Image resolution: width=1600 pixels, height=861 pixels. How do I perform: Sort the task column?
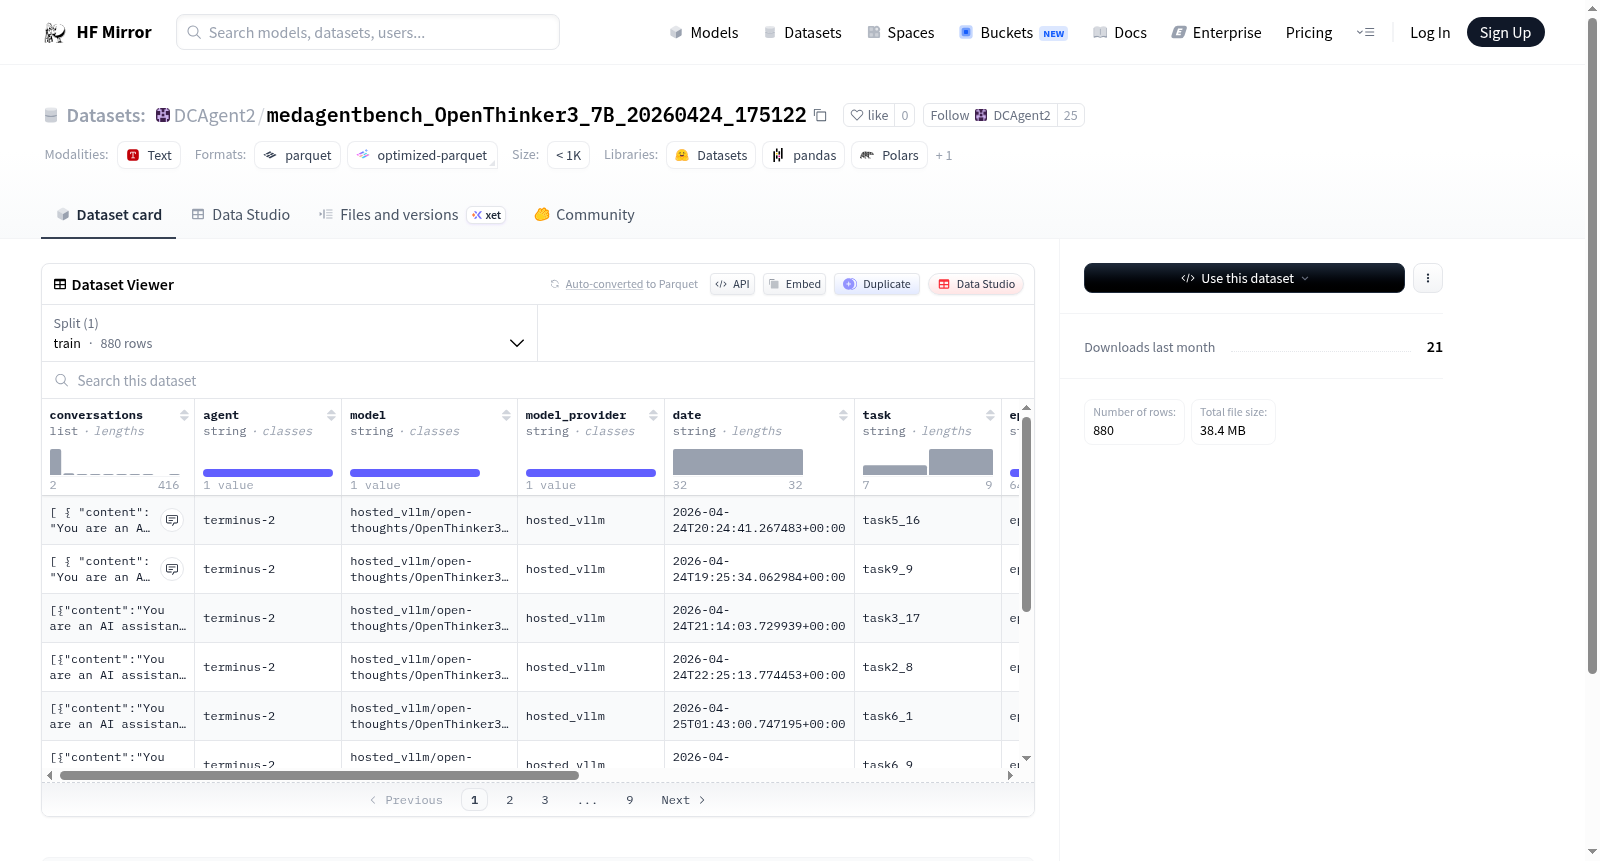(x=990, y=415)
